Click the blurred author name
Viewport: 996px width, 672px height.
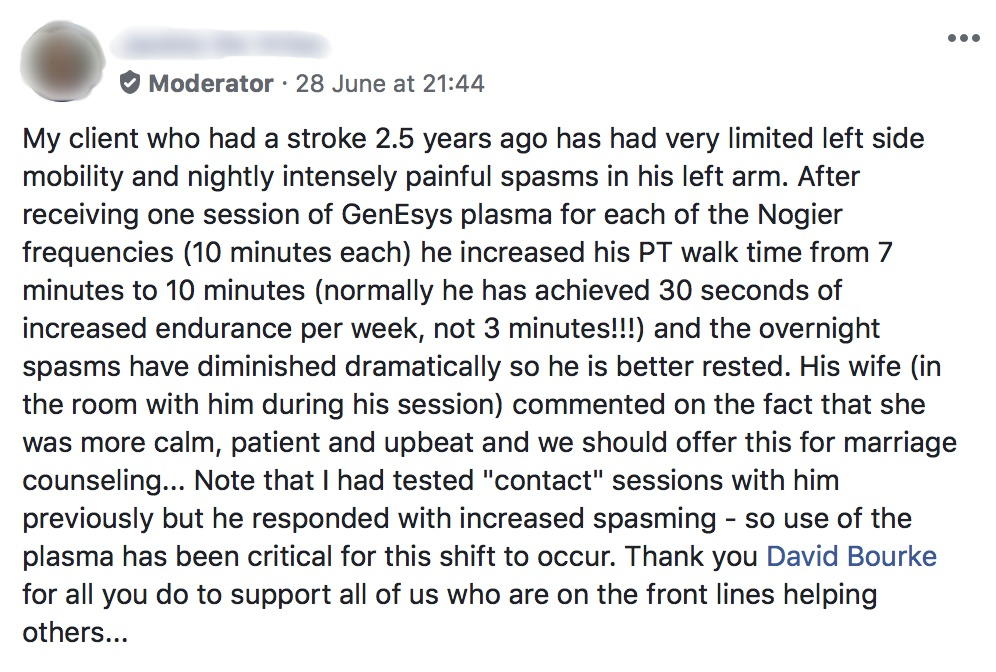point(222,45)
